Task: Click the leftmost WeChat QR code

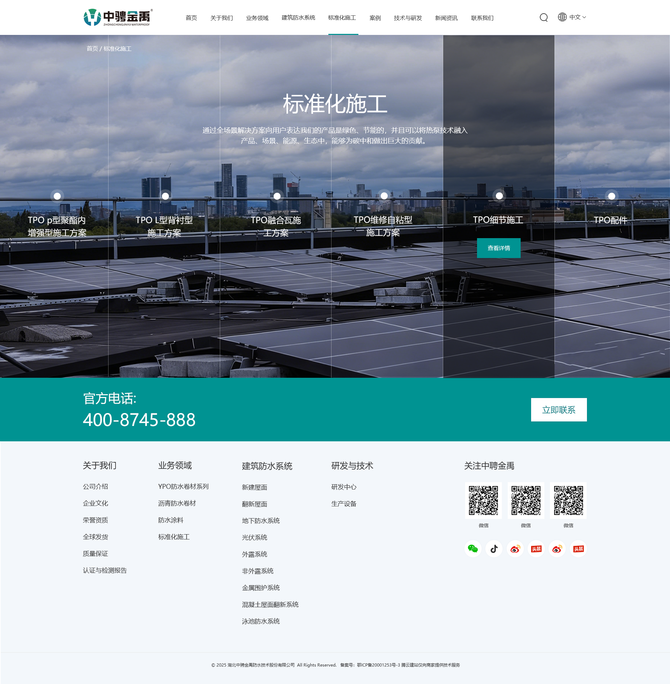Action: (483, 500)
